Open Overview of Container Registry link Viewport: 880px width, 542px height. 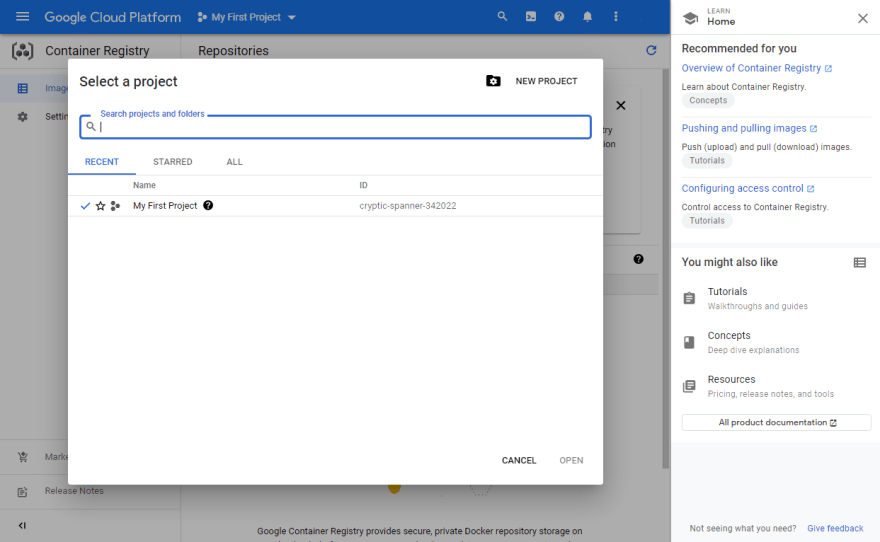coord(757,68)
